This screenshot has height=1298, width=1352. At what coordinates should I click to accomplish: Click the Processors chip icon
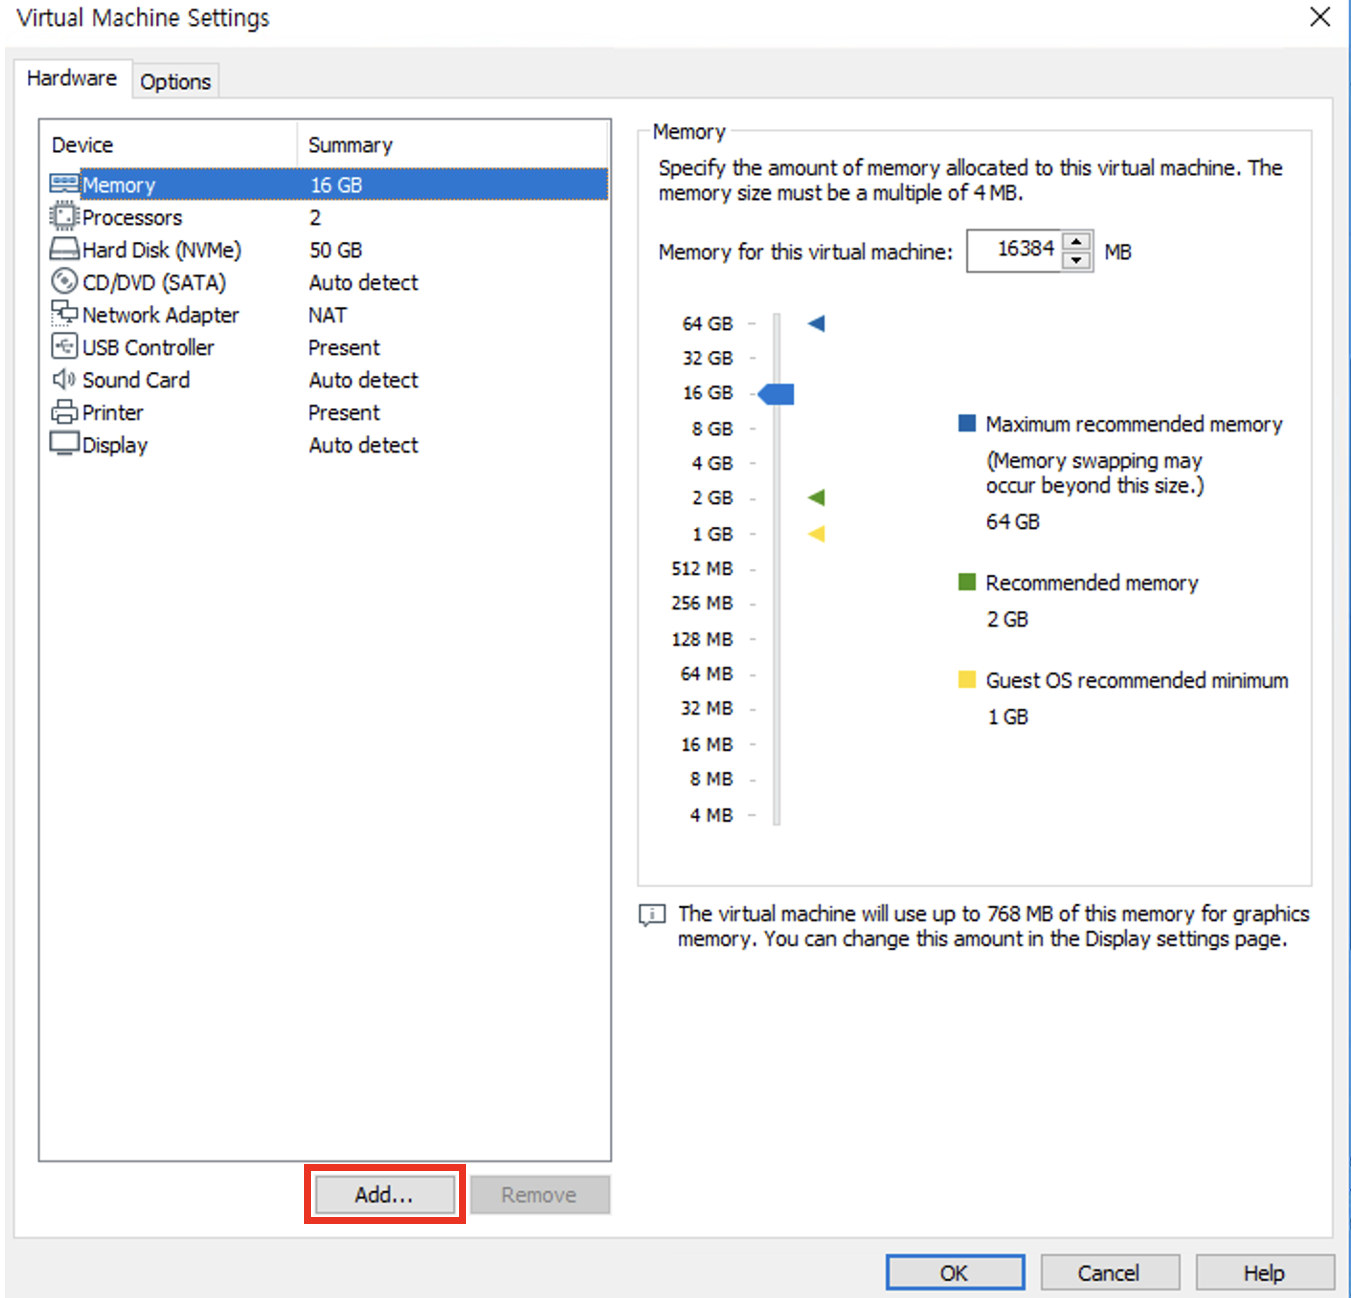point(64,216)
